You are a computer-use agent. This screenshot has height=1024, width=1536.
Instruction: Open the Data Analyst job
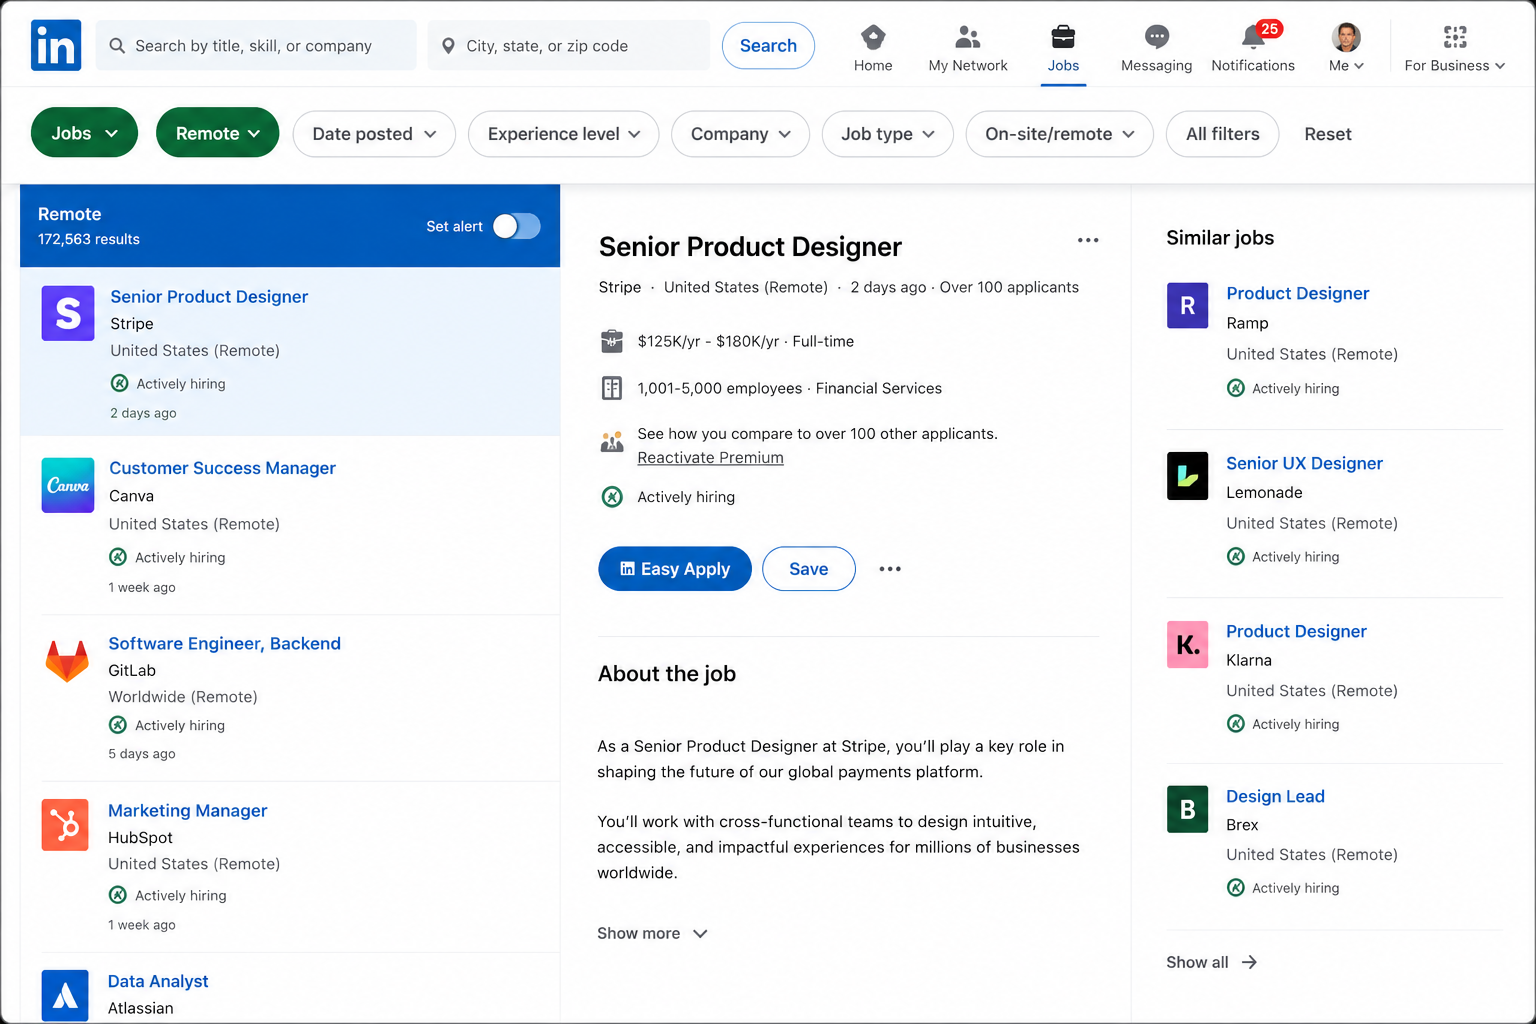click(x=158, y=982)
